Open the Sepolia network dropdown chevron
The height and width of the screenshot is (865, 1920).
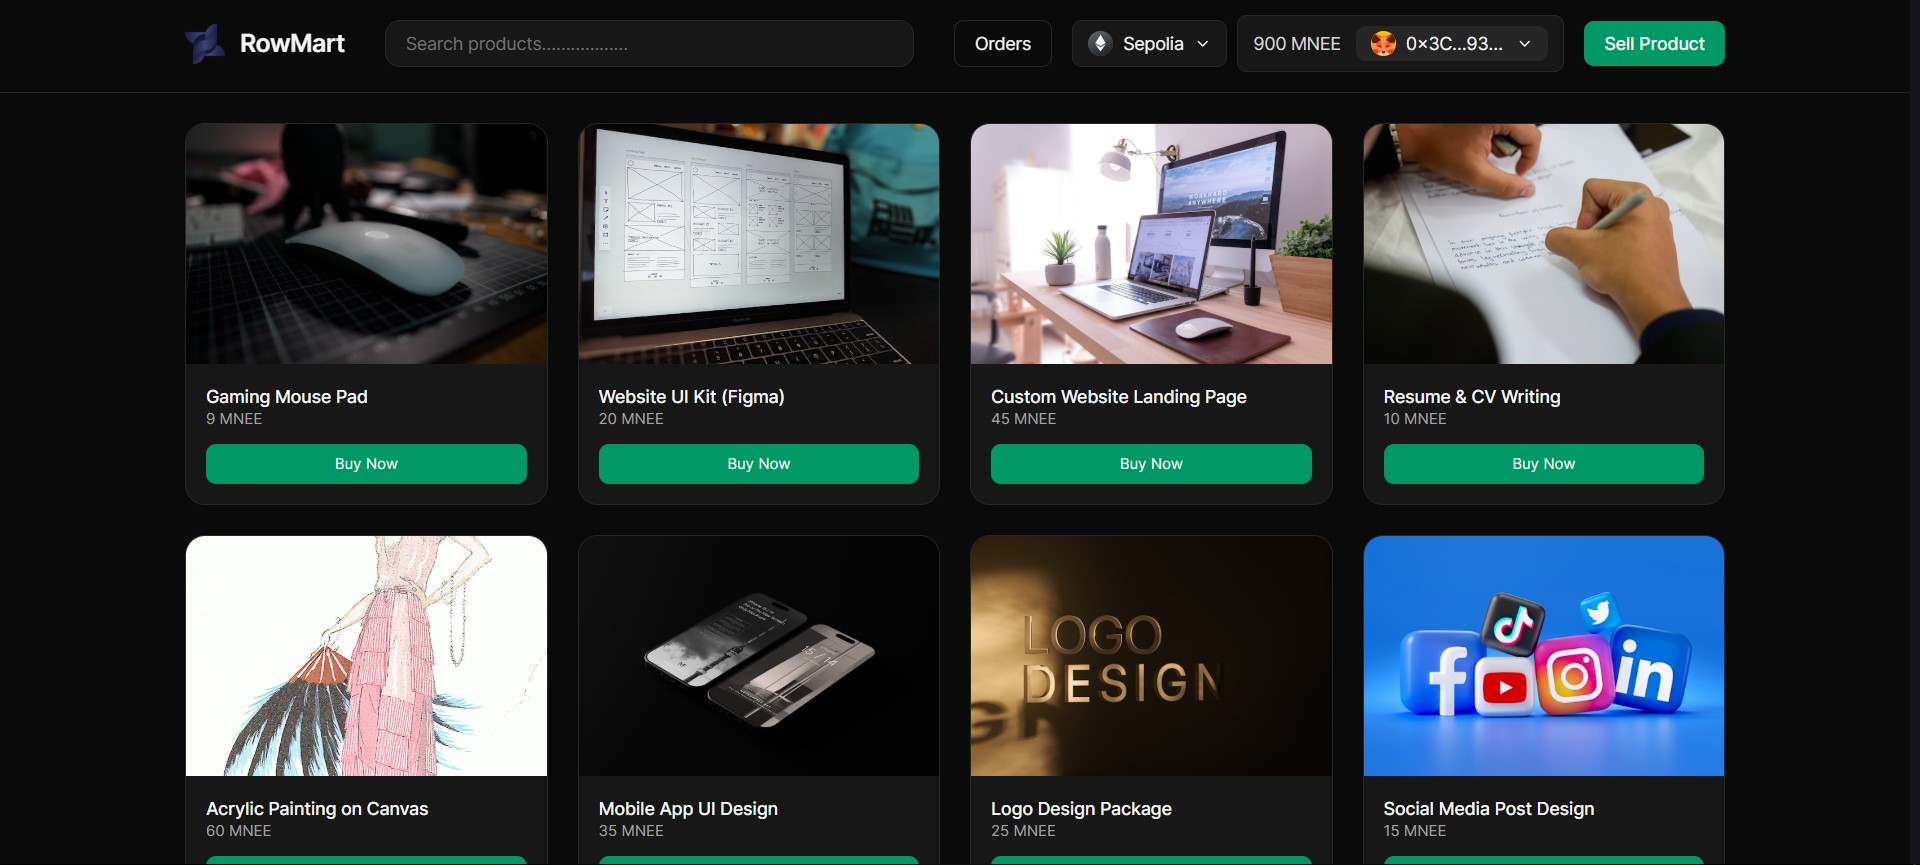click(1203, 44)
